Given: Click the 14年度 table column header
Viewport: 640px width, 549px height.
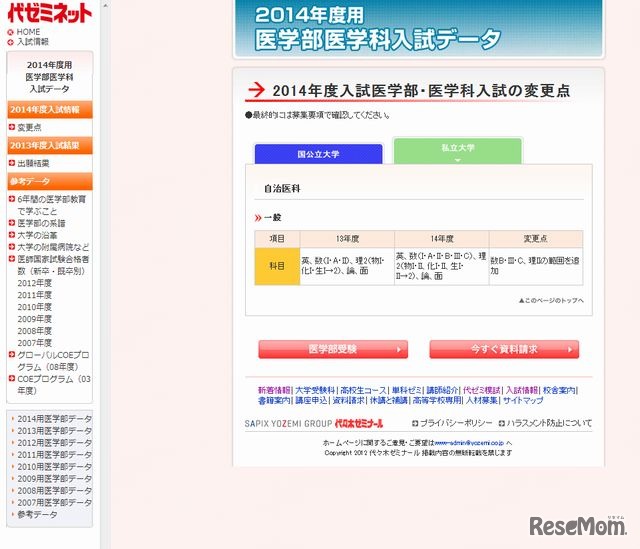Looking at the screenshot, I should 442,239.
